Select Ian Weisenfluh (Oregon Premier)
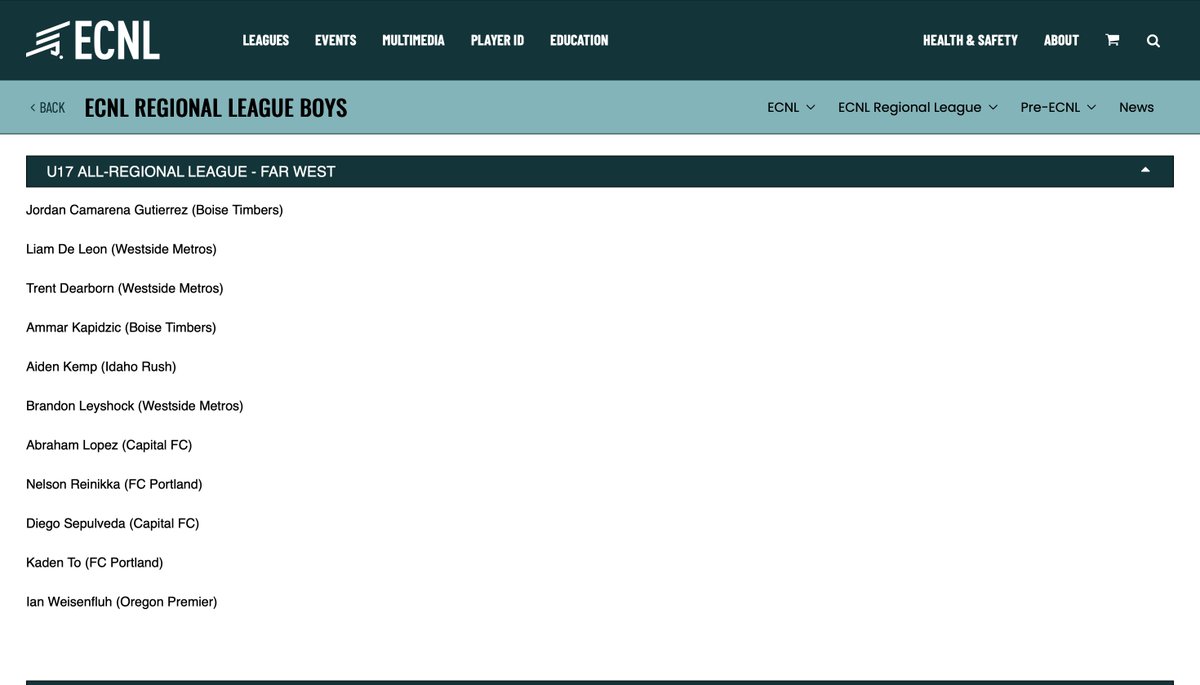Image resolution: width=1200 pixels, height=685 pixels. click(x=121, y=602)
